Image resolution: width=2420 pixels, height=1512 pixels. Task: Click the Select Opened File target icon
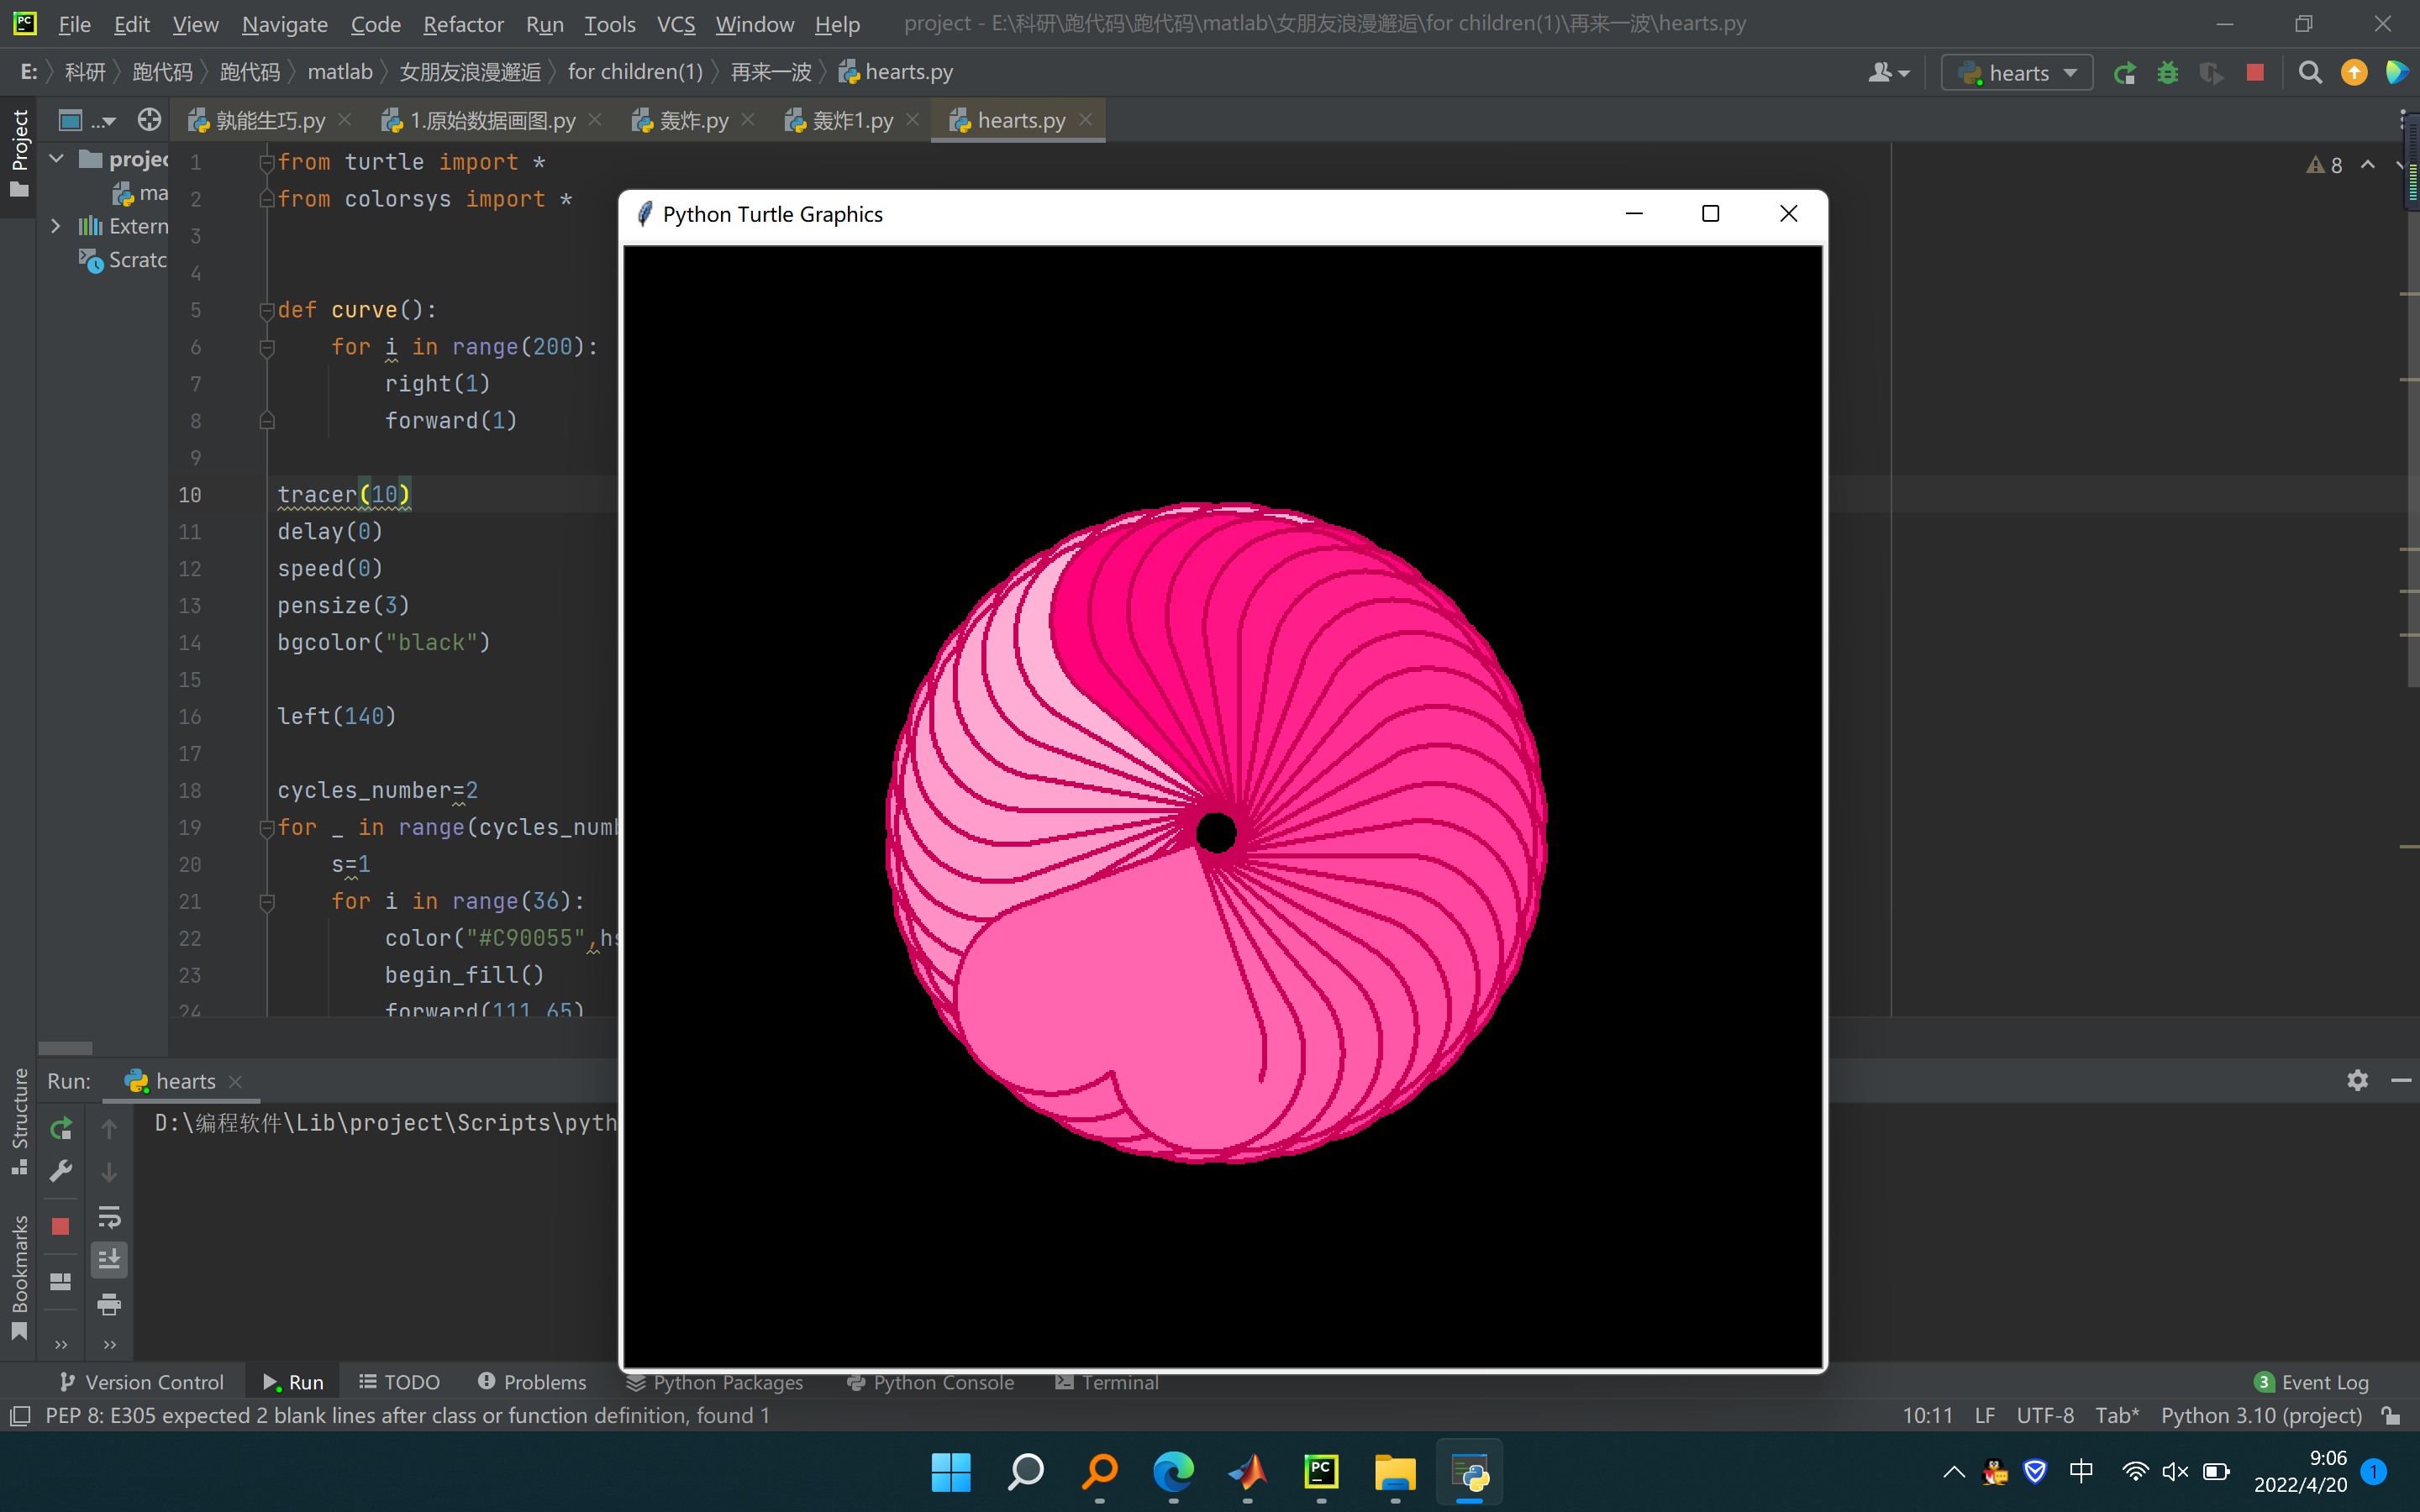coord(149,120)
